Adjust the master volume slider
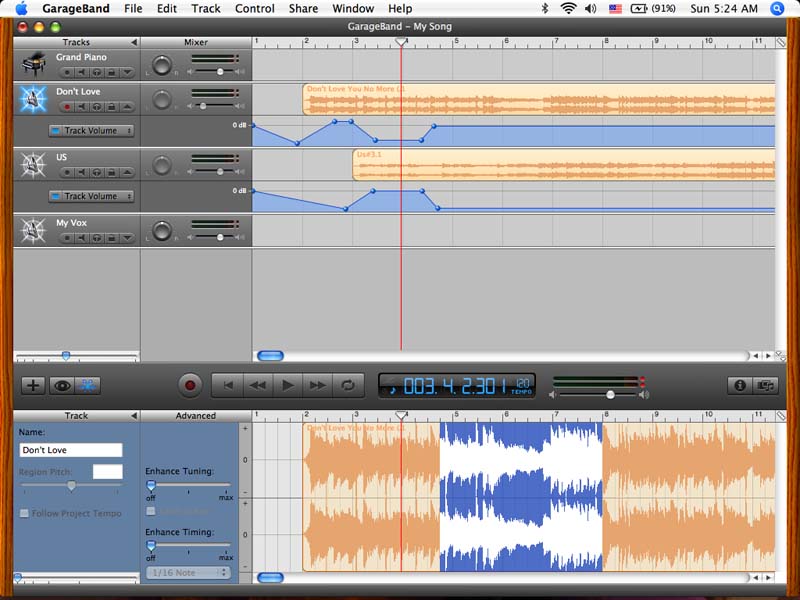Viewport: 800px width, 600px height. click(x=610, y=395)
